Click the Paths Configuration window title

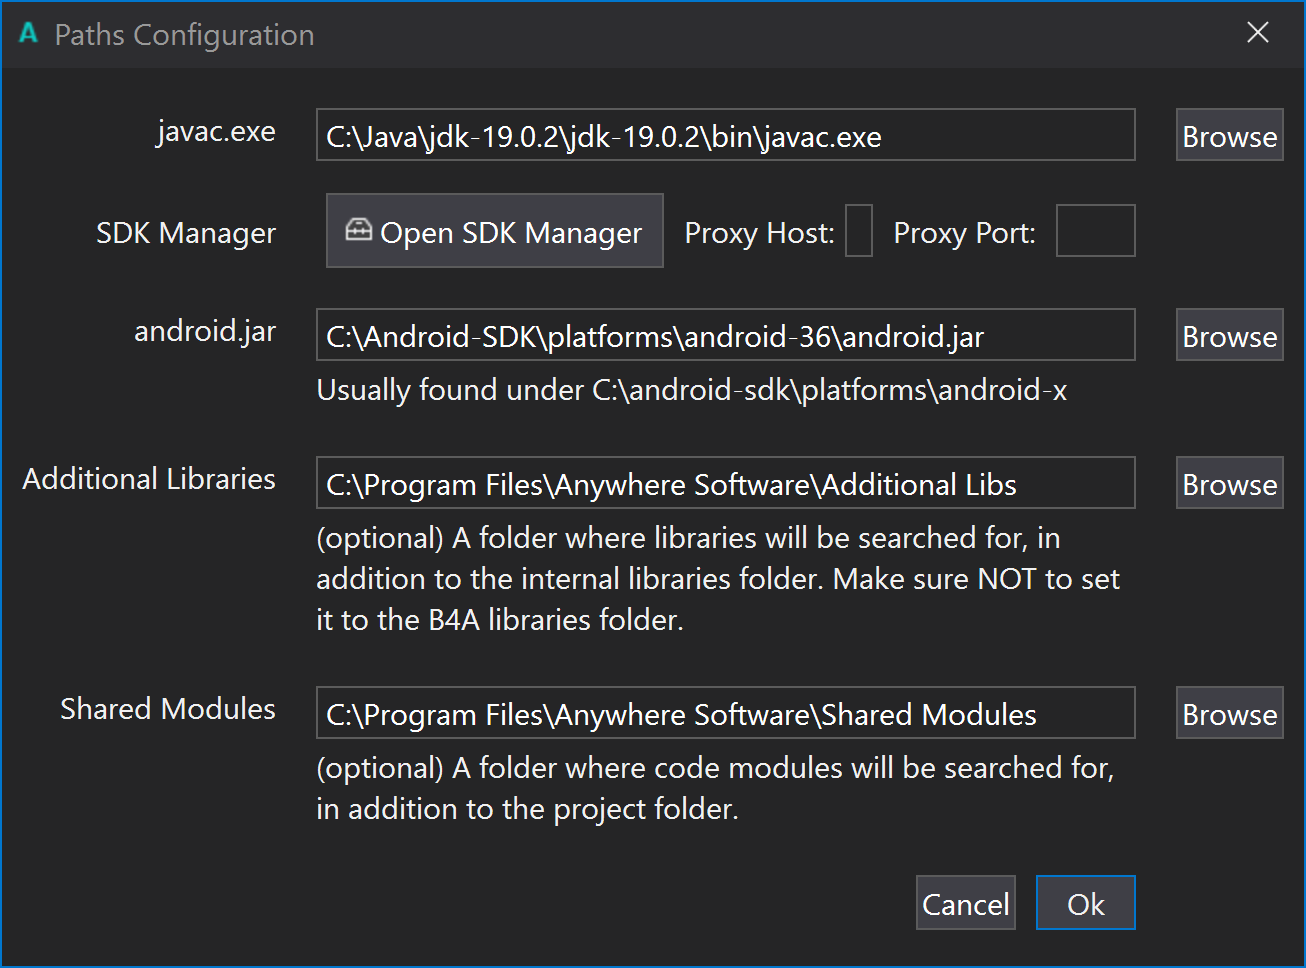pos(184,35)
